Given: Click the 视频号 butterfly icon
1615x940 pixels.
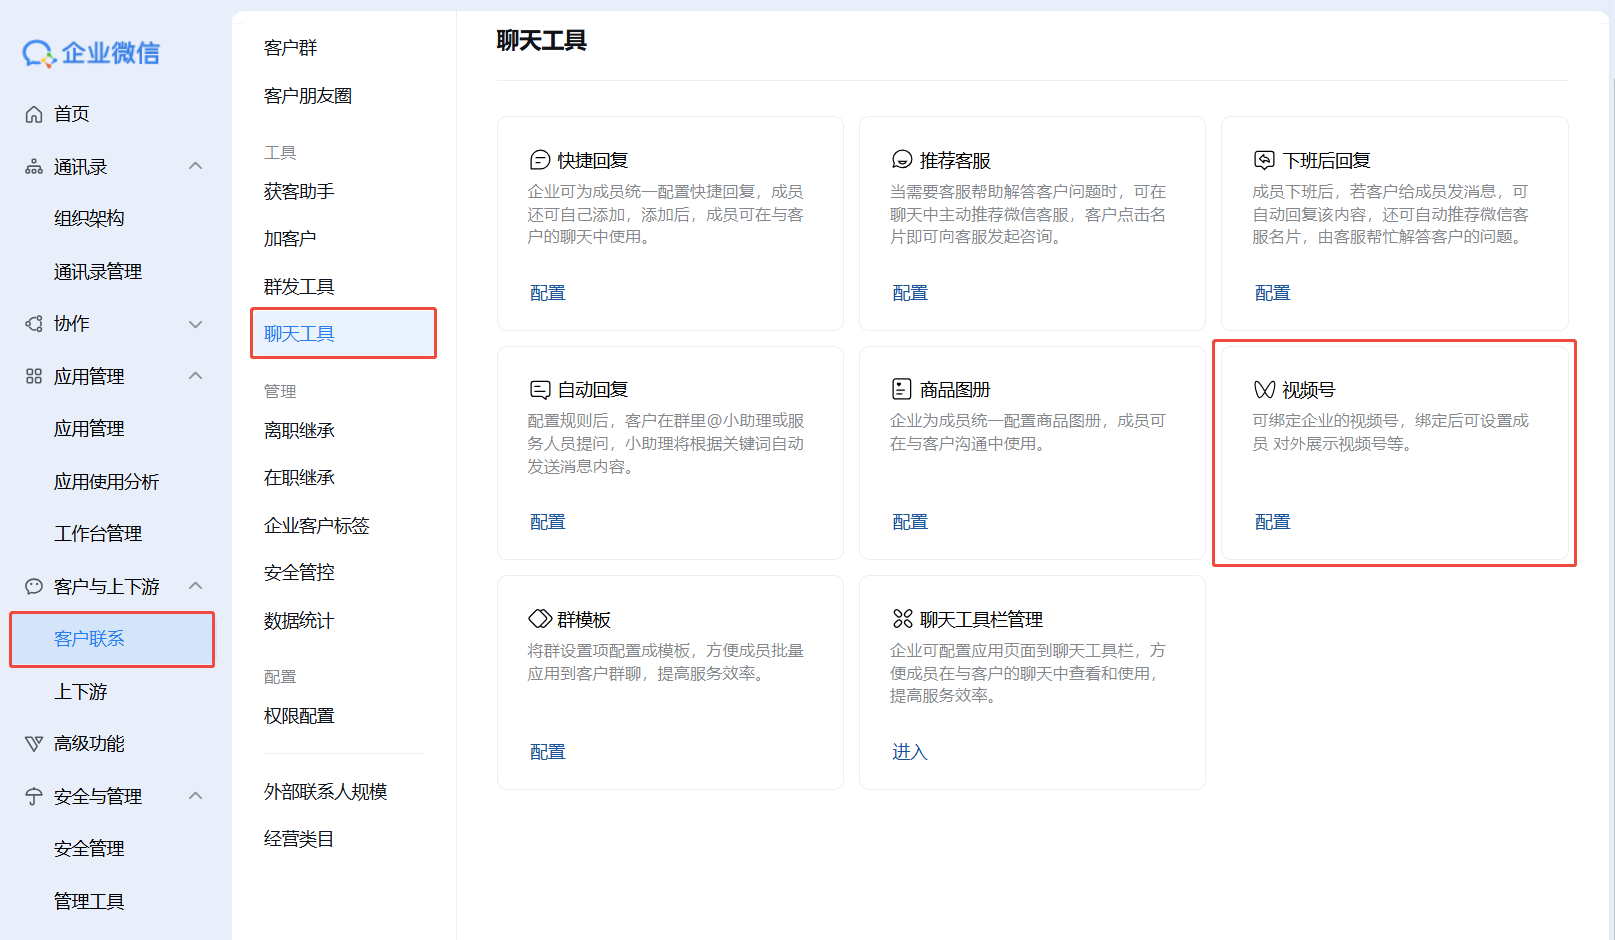Looking at the screenshot, I should pos(1264,390).
